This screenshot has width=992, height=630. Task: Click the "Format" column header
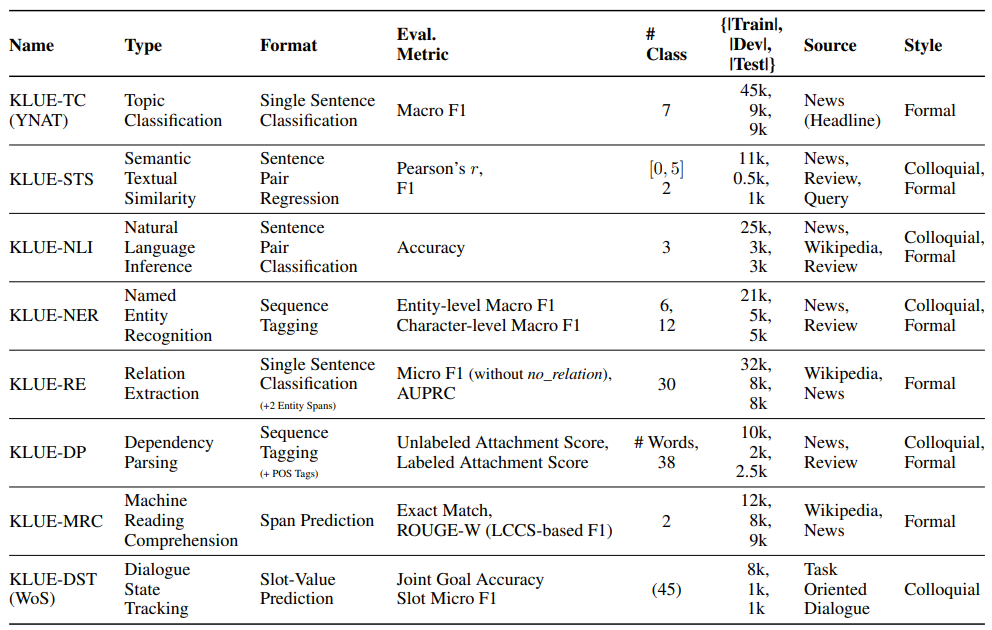tap(288, 45)
